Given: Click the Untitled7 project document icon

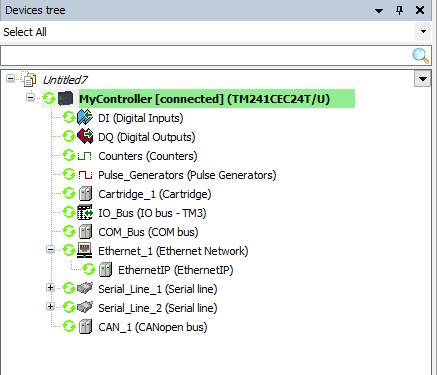Looking at the screenshot, I should point(29,79).
